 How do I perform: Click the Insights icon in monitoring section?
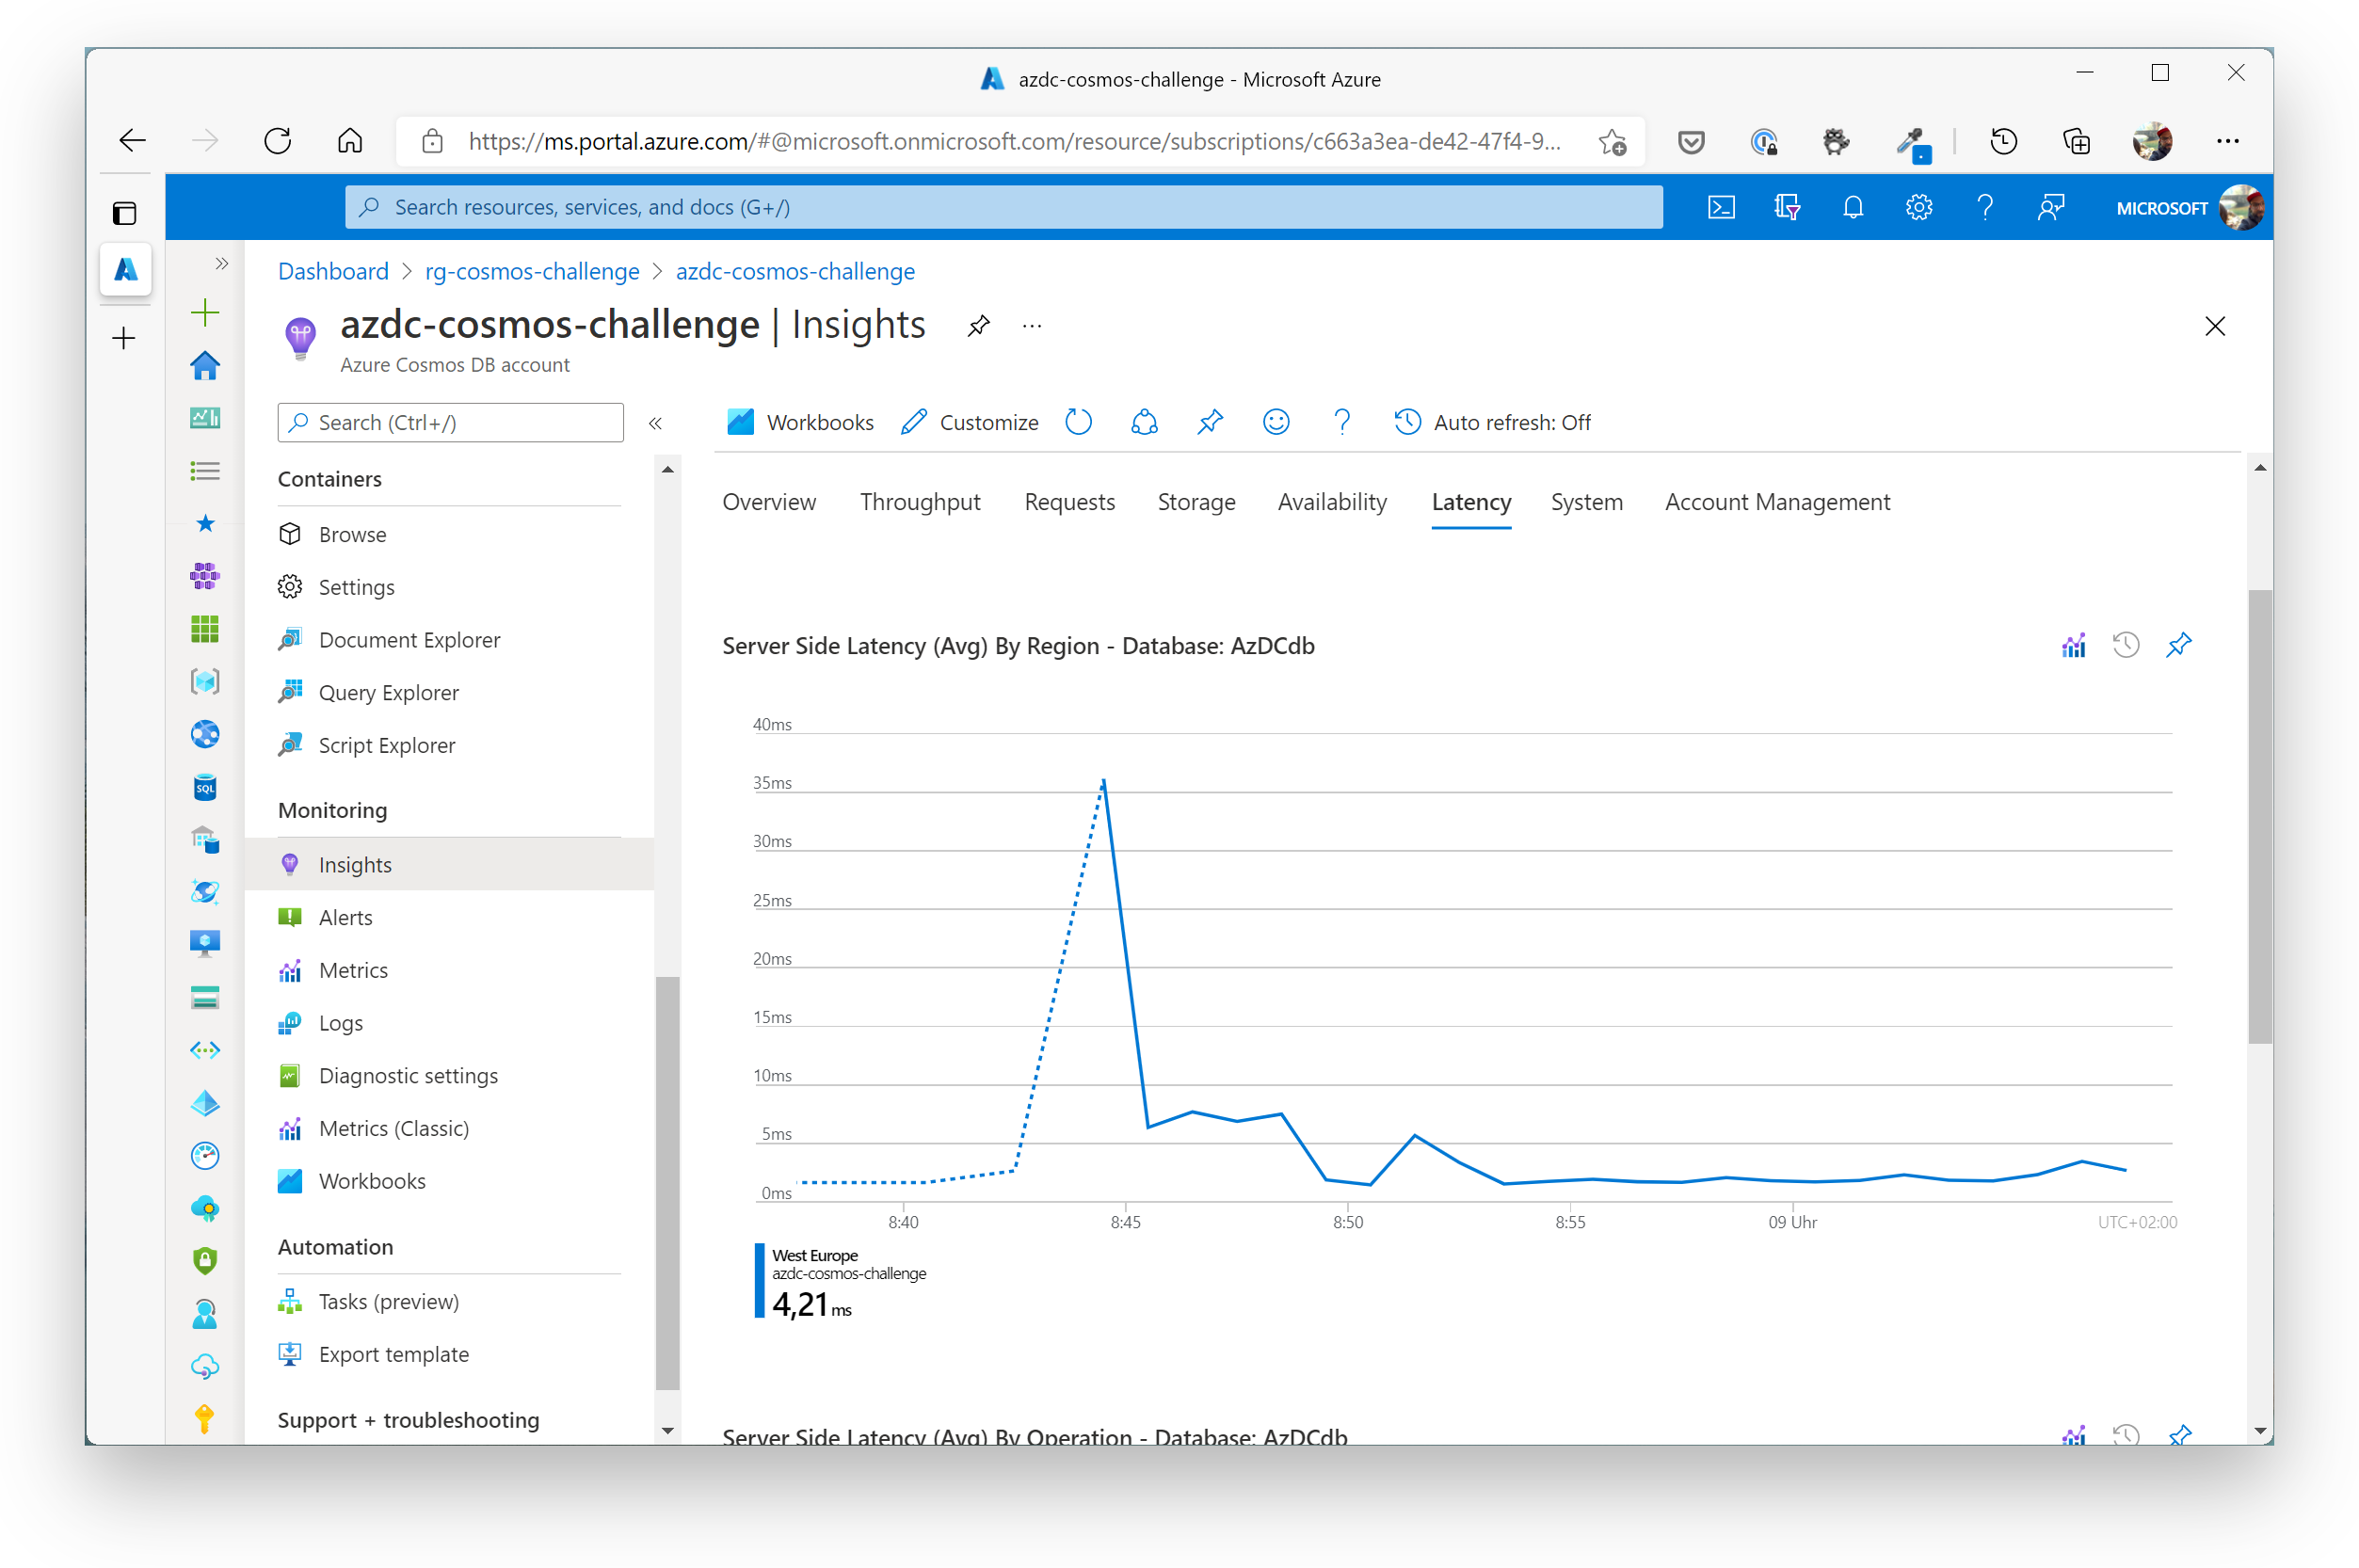pyautogui.click(x=291, y=863)
